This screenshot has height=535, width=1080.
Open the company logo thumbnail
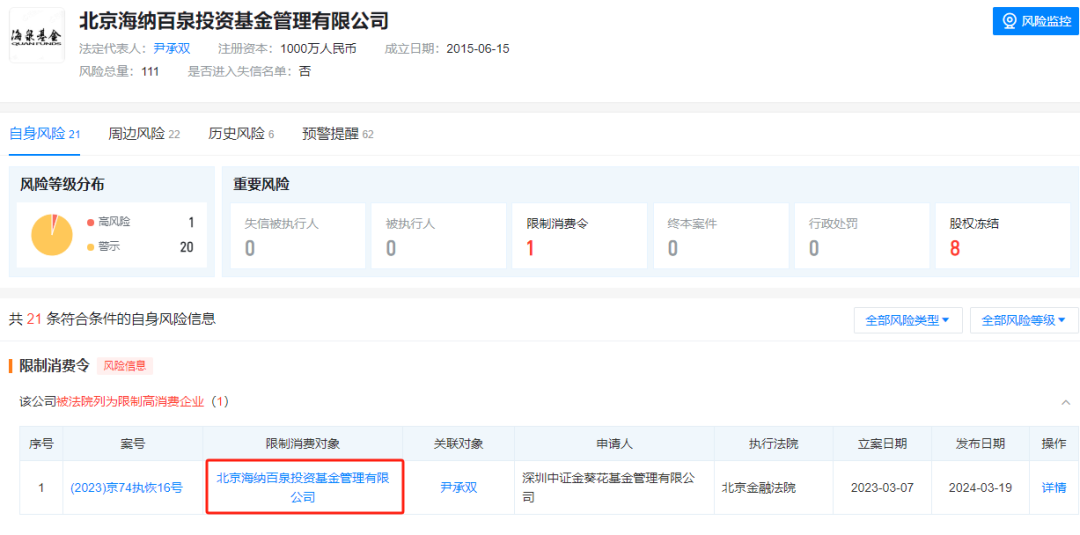[x=37, y=35]
